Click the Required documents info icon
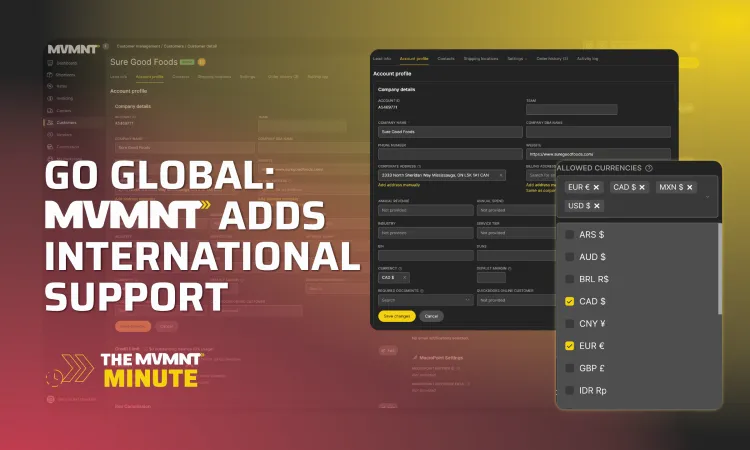 pos(421,291)
